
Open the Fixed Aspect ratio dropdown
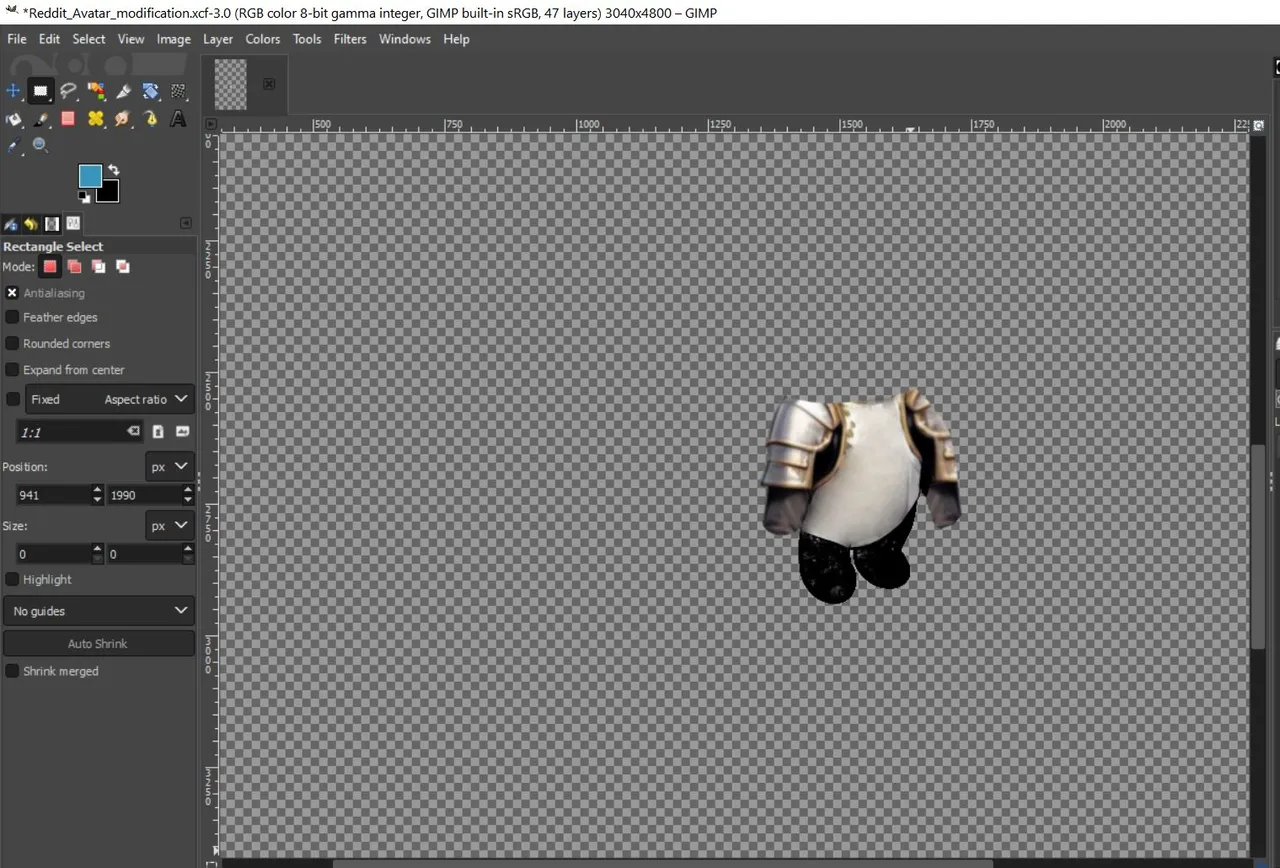[x=110, y=399]
